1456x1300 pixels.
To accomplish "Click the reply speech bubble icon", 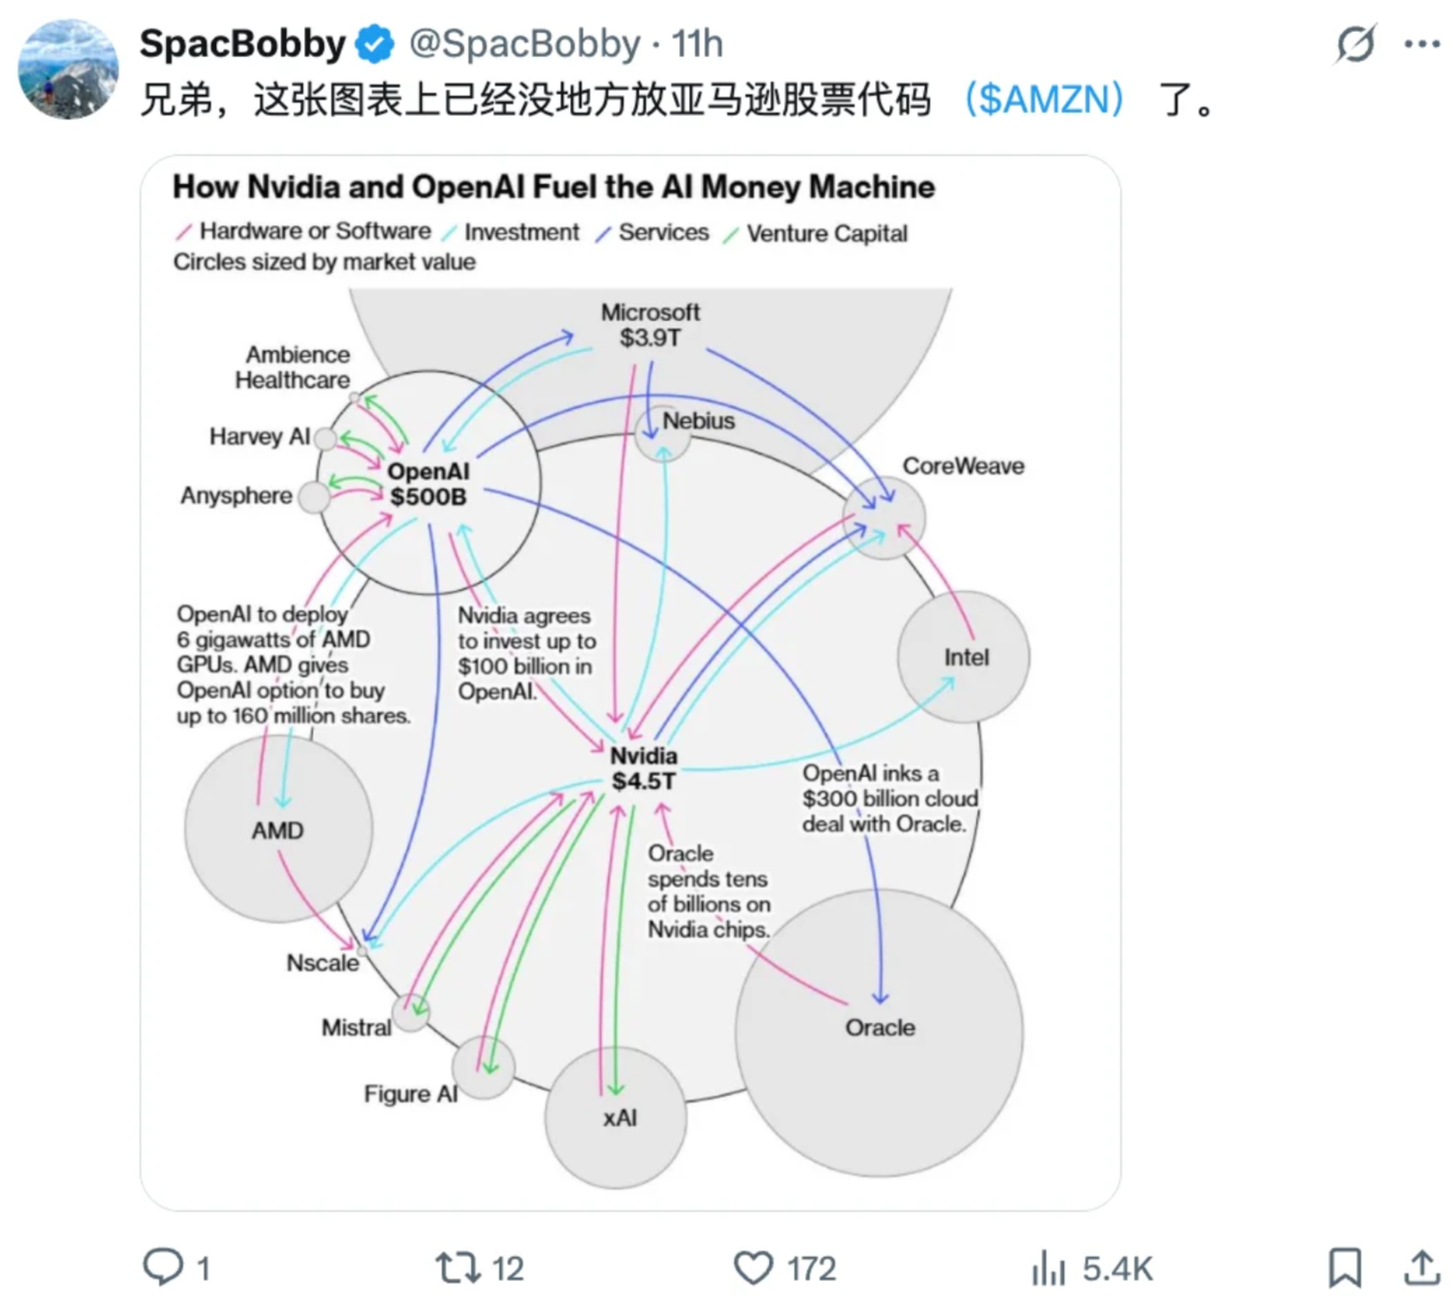I will [x=162, y=1267].
